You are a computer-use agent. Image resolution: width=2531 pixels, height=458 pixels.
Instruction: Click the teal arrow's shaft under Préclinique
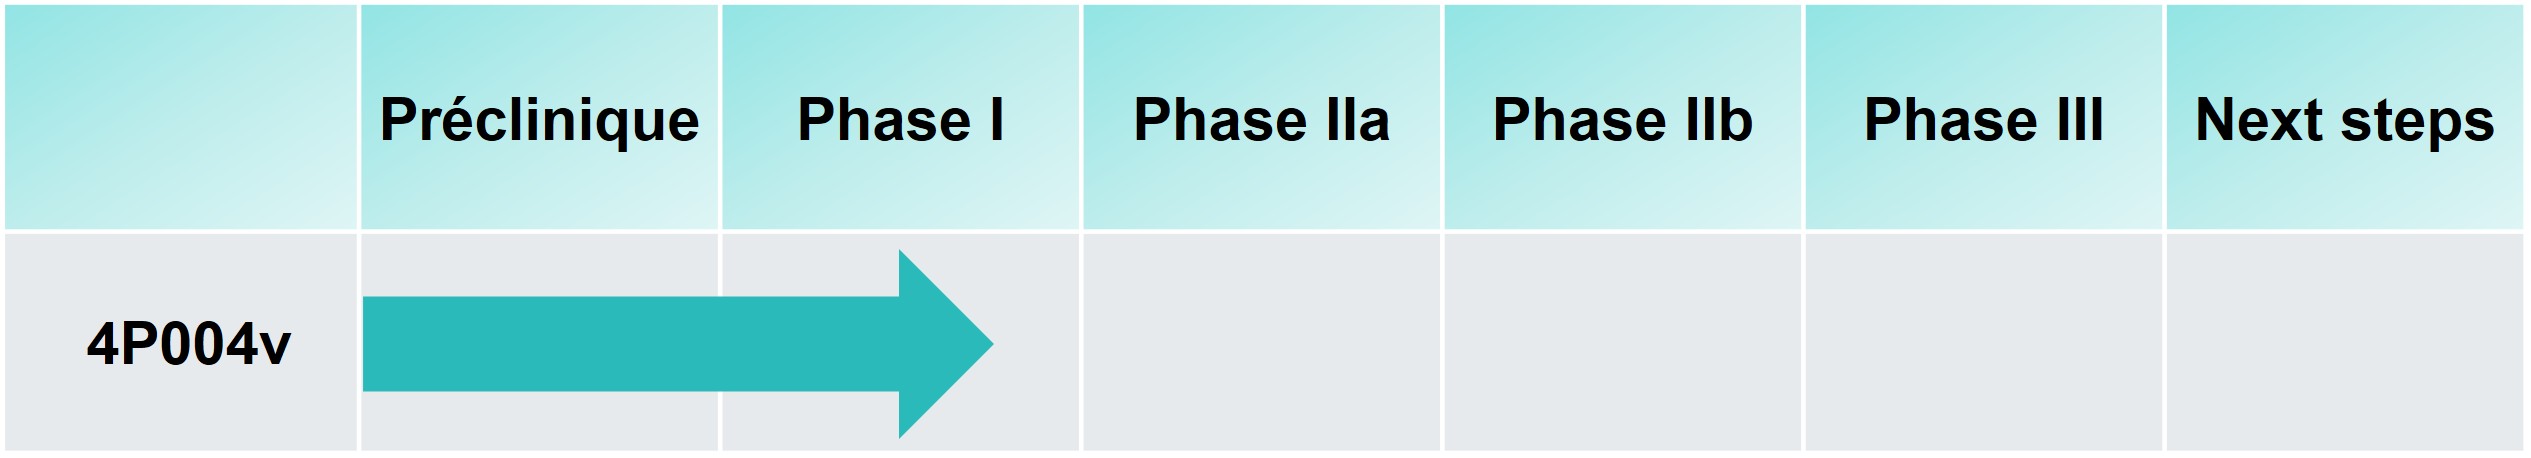tap(540, 344)
